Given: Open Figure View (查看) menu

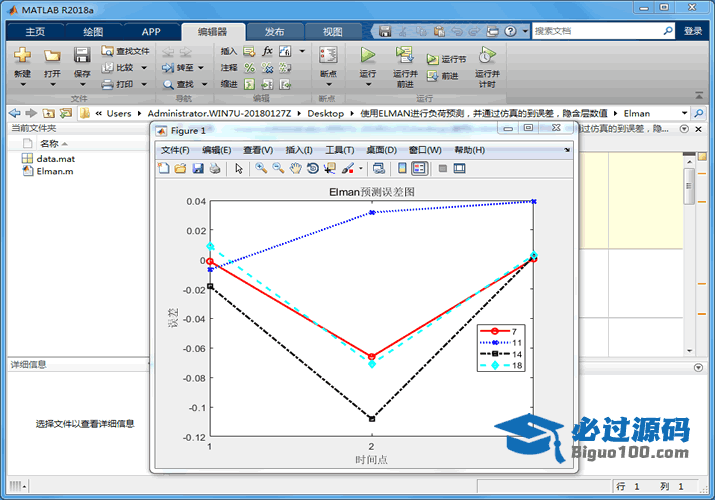Looking at the screenshot, I should point(258,150).
